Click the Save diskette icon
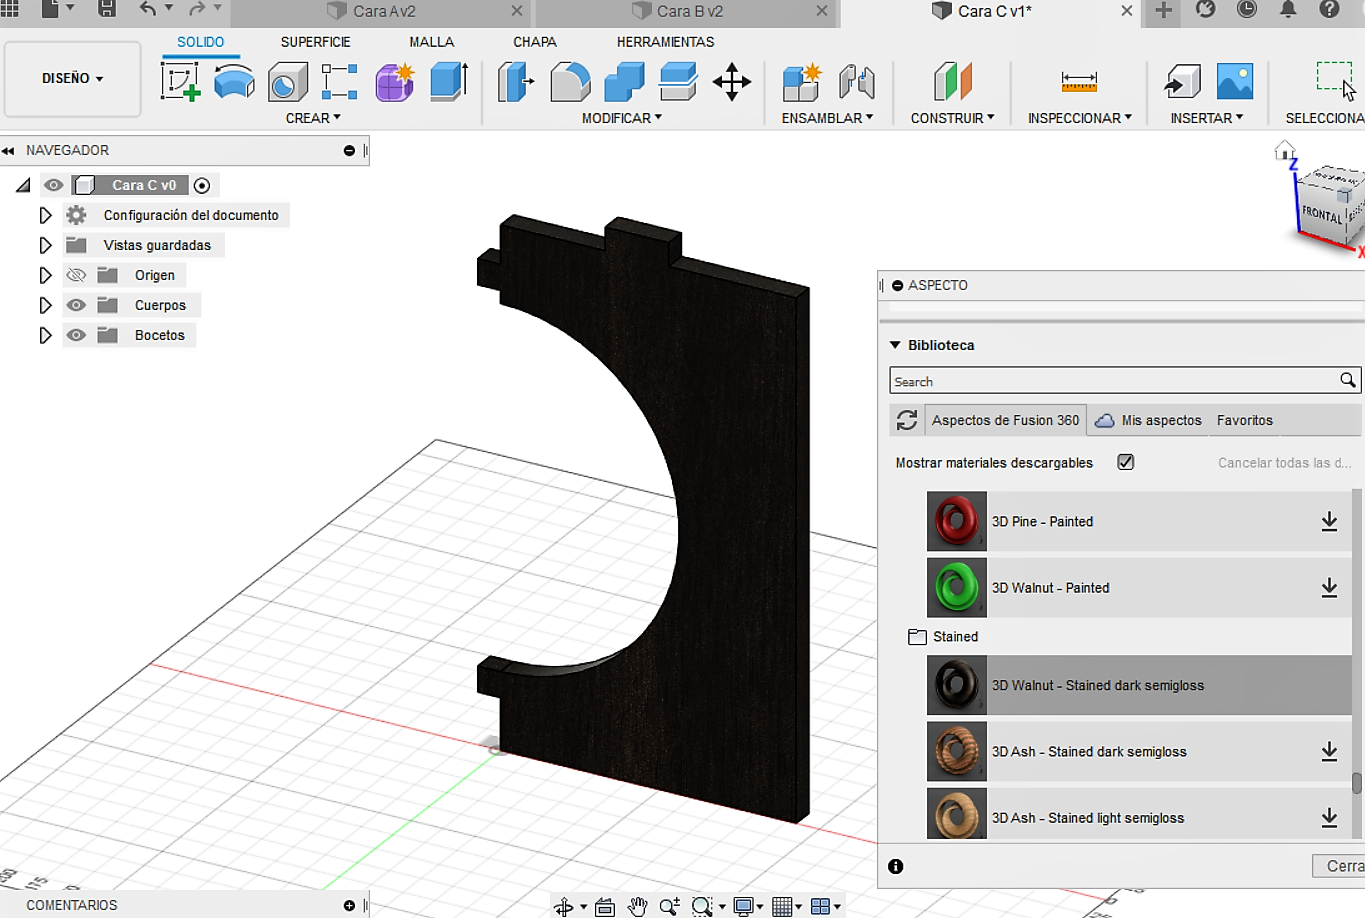 click(x=107, y=10)
